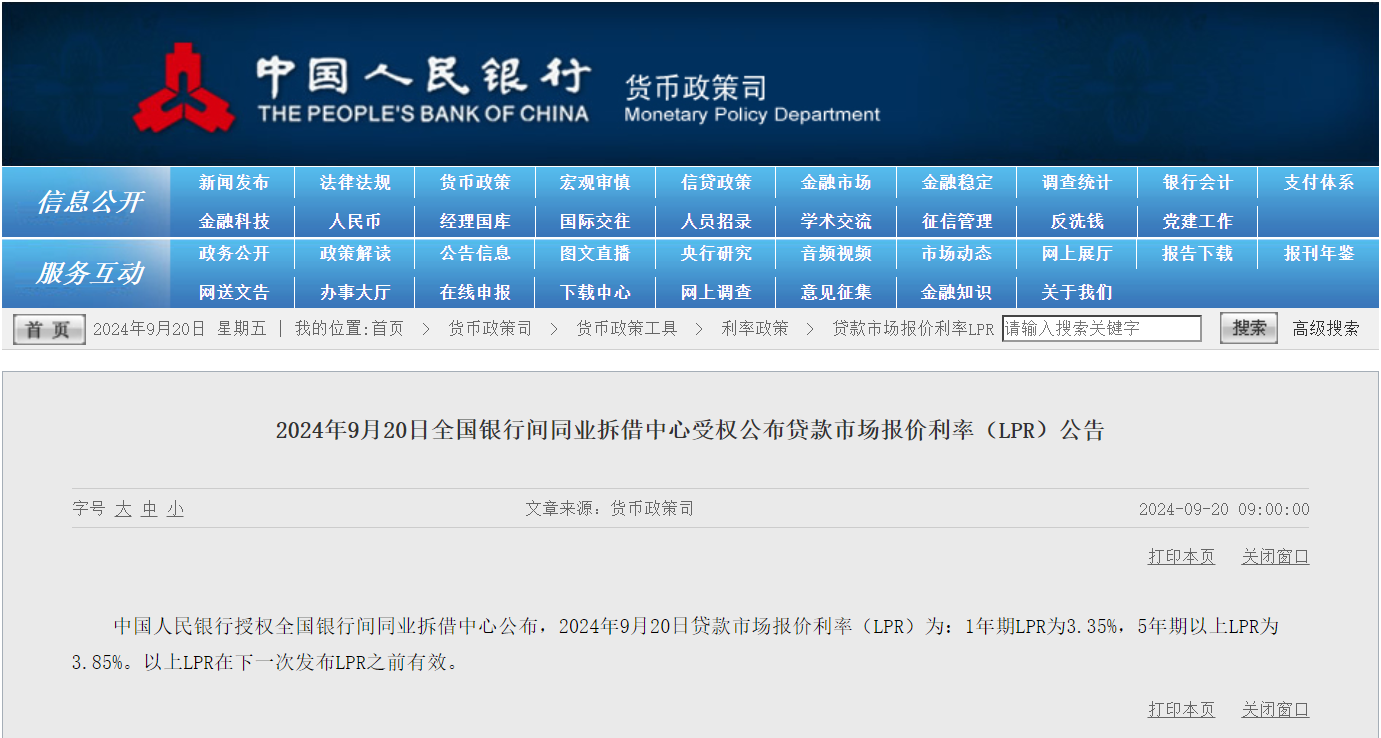
Task: Open the 新闻发布 menu item
Action: coord(234,183)
